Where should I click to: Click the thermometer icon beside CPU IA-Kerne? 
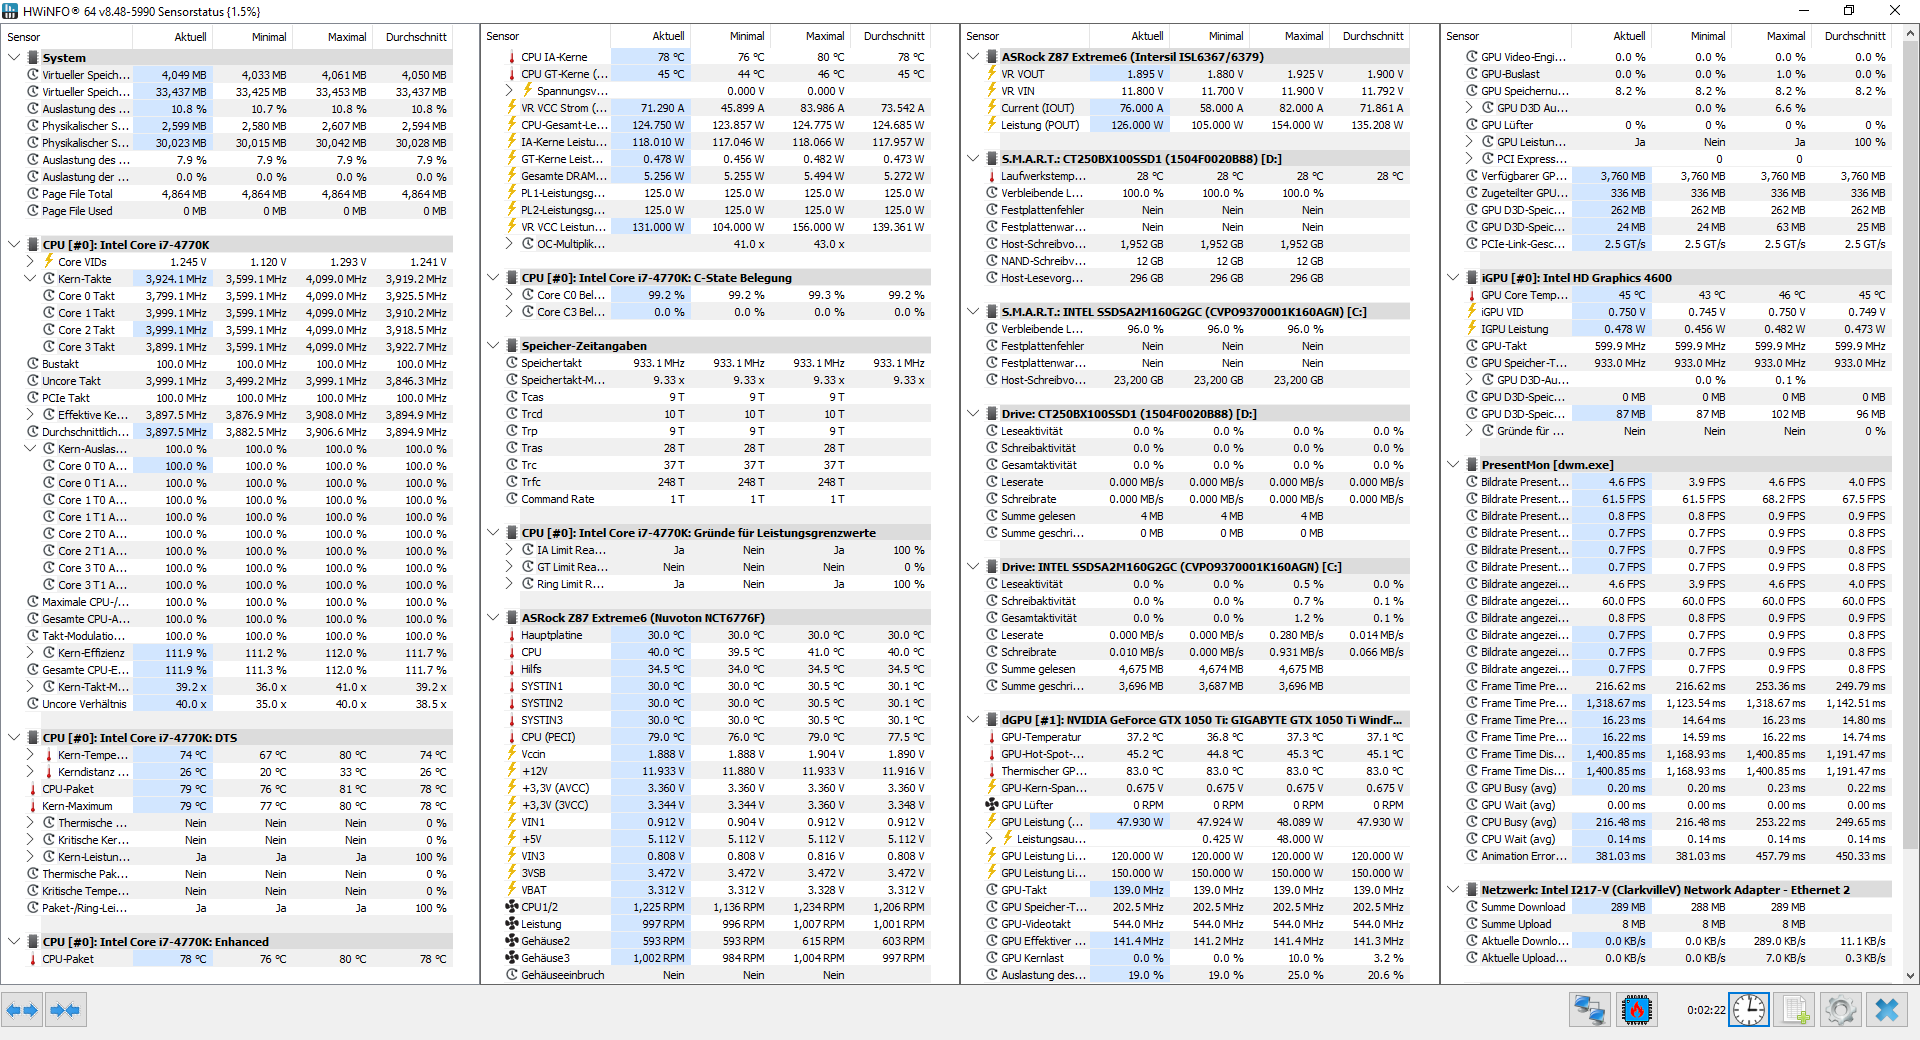coord(512,57)
